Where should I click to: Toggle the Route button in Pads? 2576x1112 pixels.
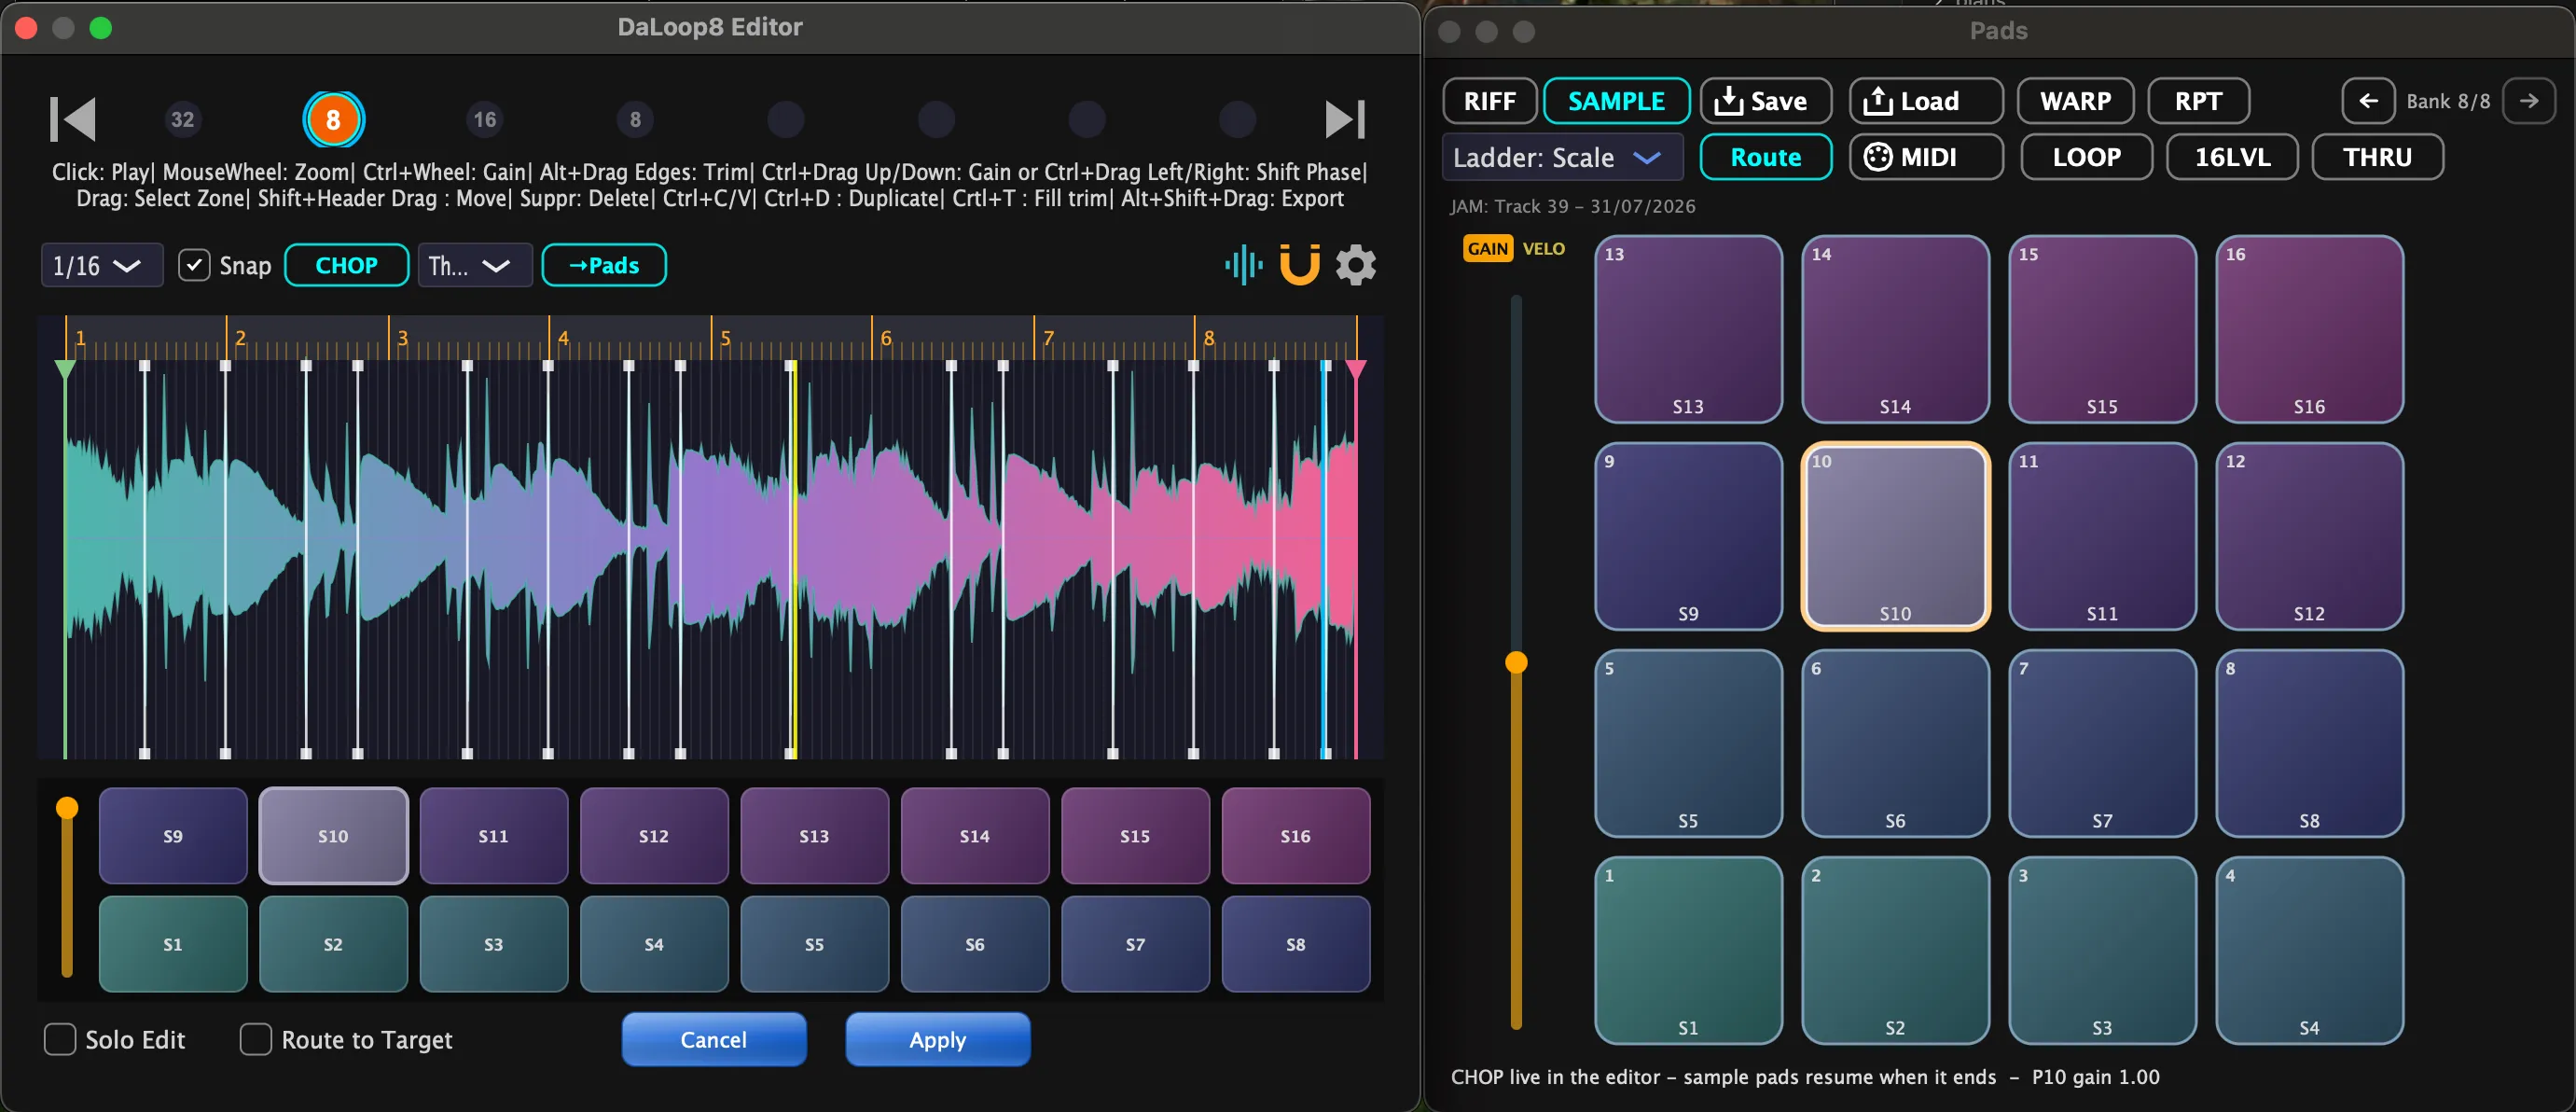click(x=1765, y=157)
